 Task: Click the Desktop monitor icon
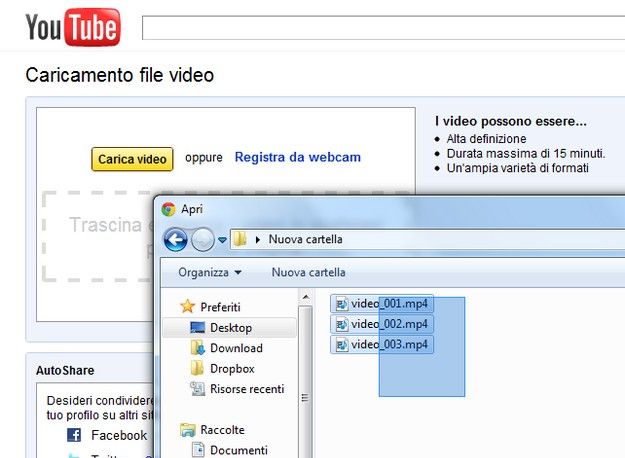tap(198, 327)
